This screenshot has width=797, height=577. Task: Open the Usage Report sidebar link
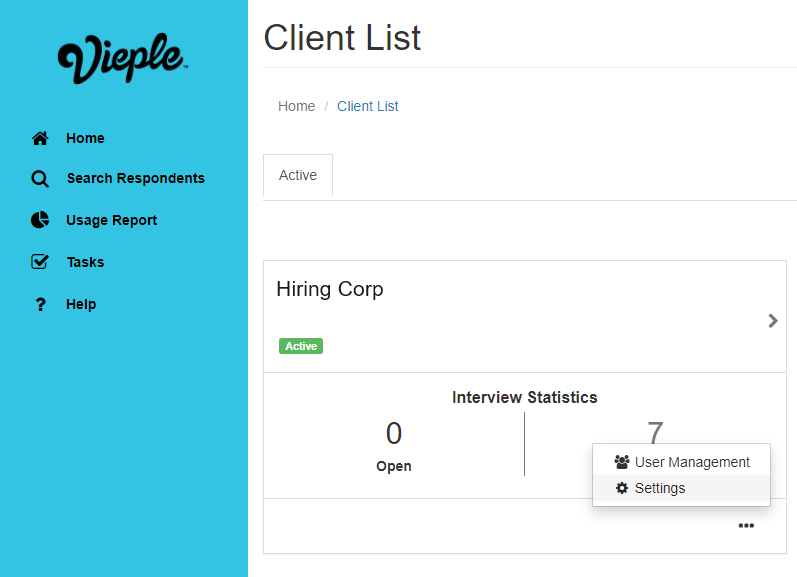tap(111, 220)
